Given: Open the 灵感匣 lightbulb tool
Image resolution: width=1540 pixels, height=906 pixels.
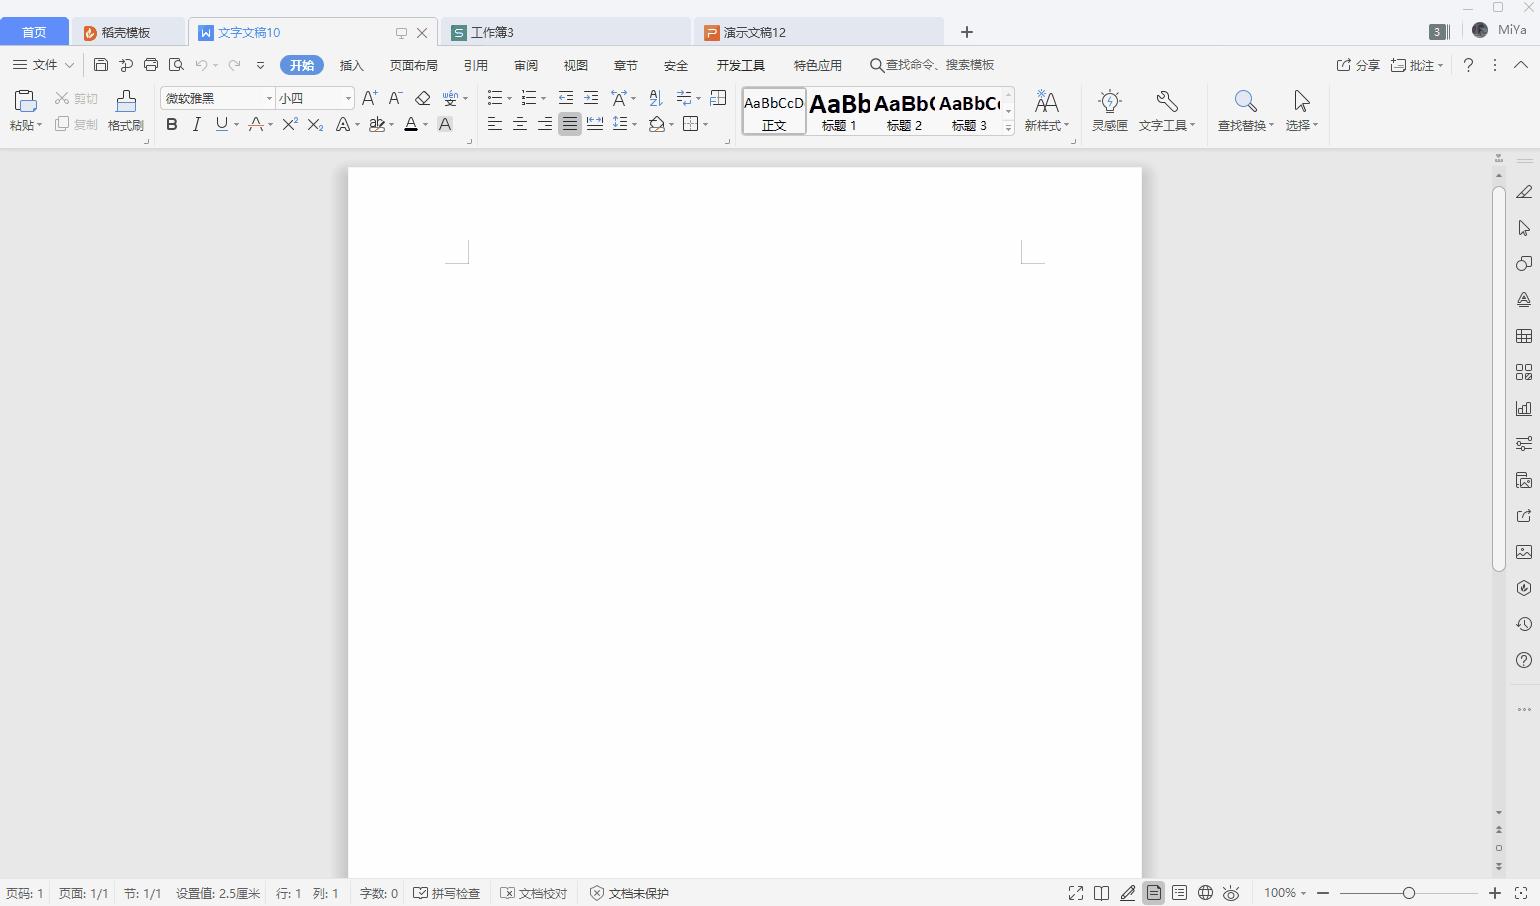Looking at the screenshot, I should [x=1109, y=110].
